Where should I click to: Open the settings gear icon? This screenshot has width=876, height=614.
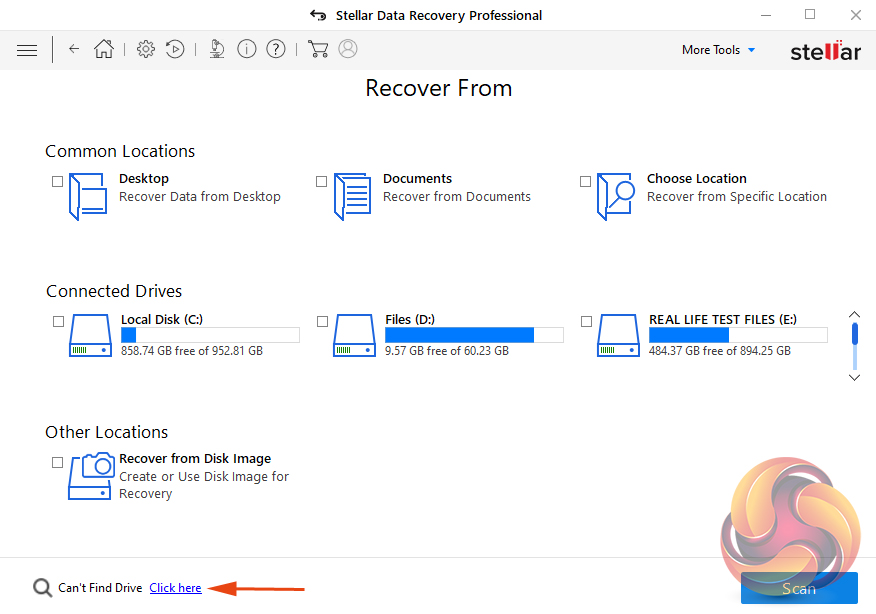click(146, 49)
